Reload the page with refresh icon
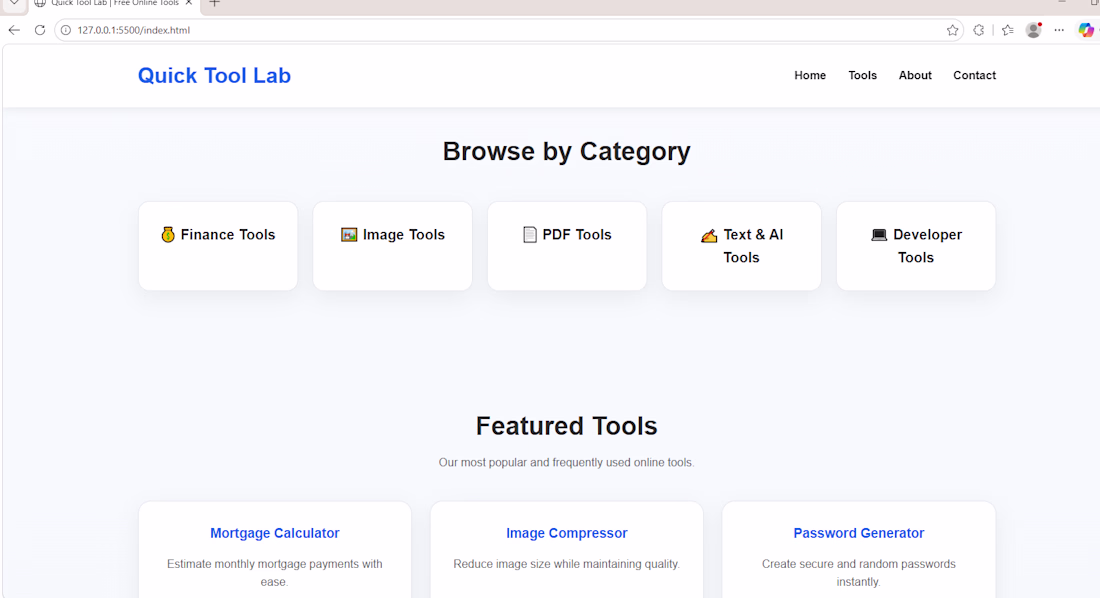 coord(40,30)
